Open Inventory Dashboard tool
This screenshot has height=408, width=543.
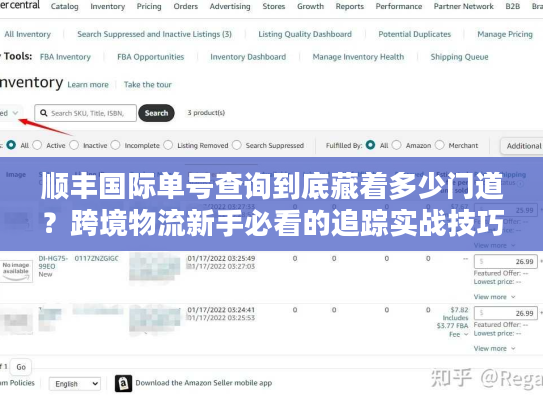tap(248, 57)
